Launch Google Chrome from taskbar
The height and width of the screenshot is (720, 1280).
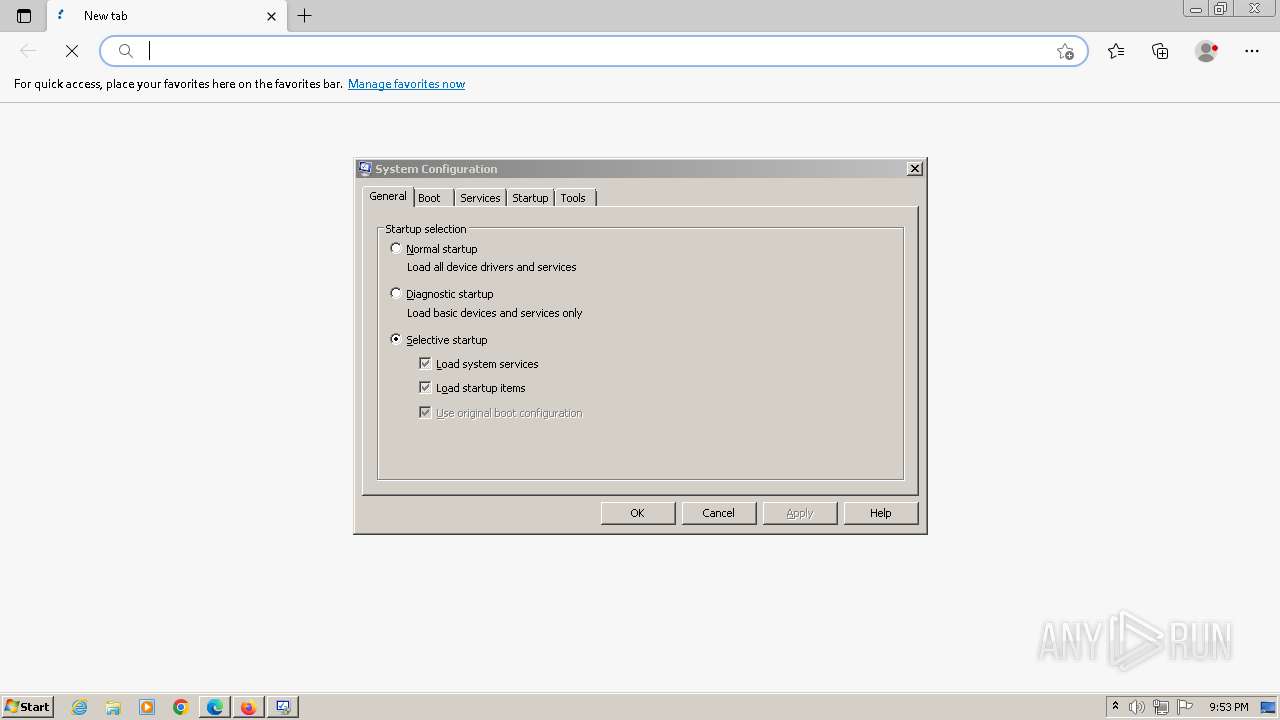point(181,707)
